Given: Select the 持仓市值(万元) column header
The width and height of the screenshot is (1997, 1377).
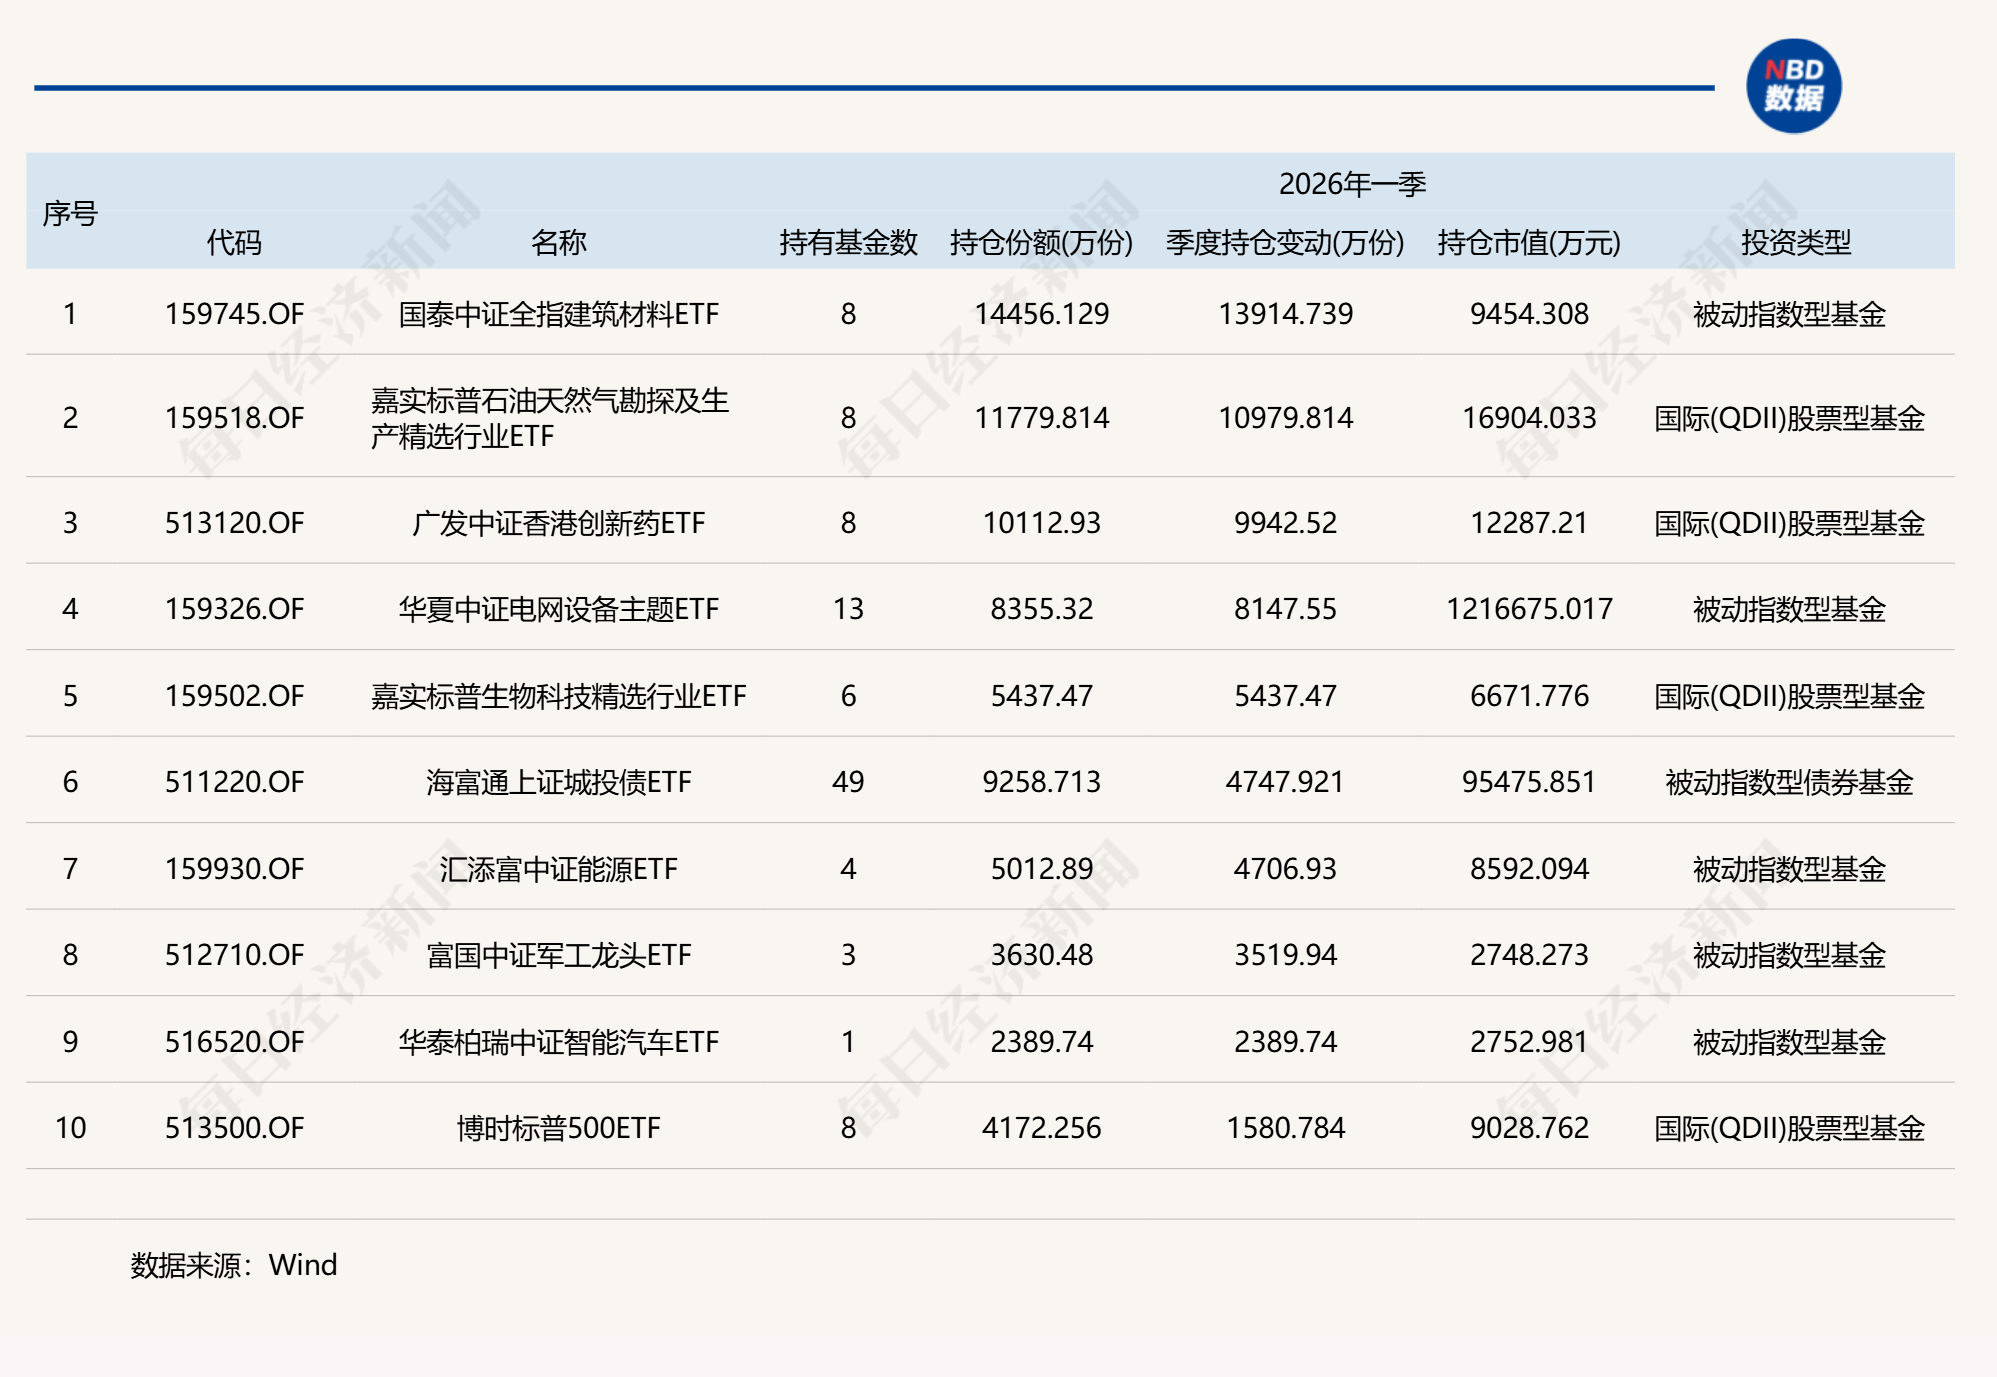Looking at the screenshot, I should click(x=1527, y=240).
